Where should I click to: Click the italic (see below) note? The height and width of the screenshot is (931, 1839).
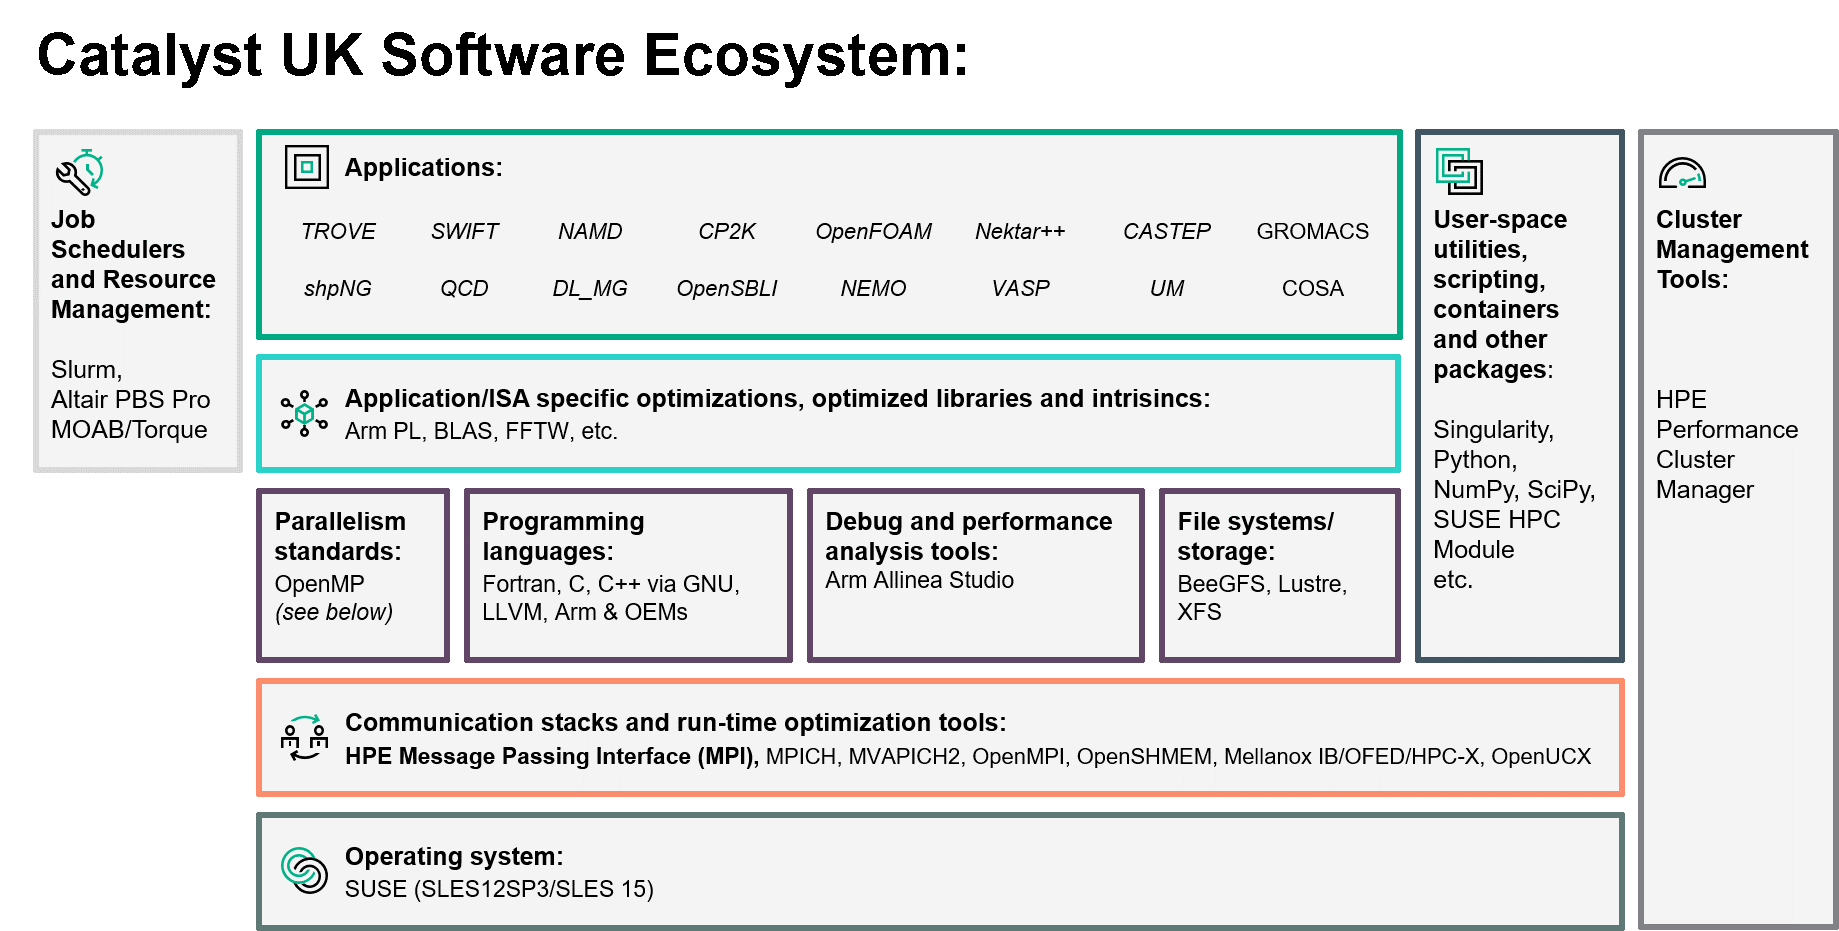point(334,612)
